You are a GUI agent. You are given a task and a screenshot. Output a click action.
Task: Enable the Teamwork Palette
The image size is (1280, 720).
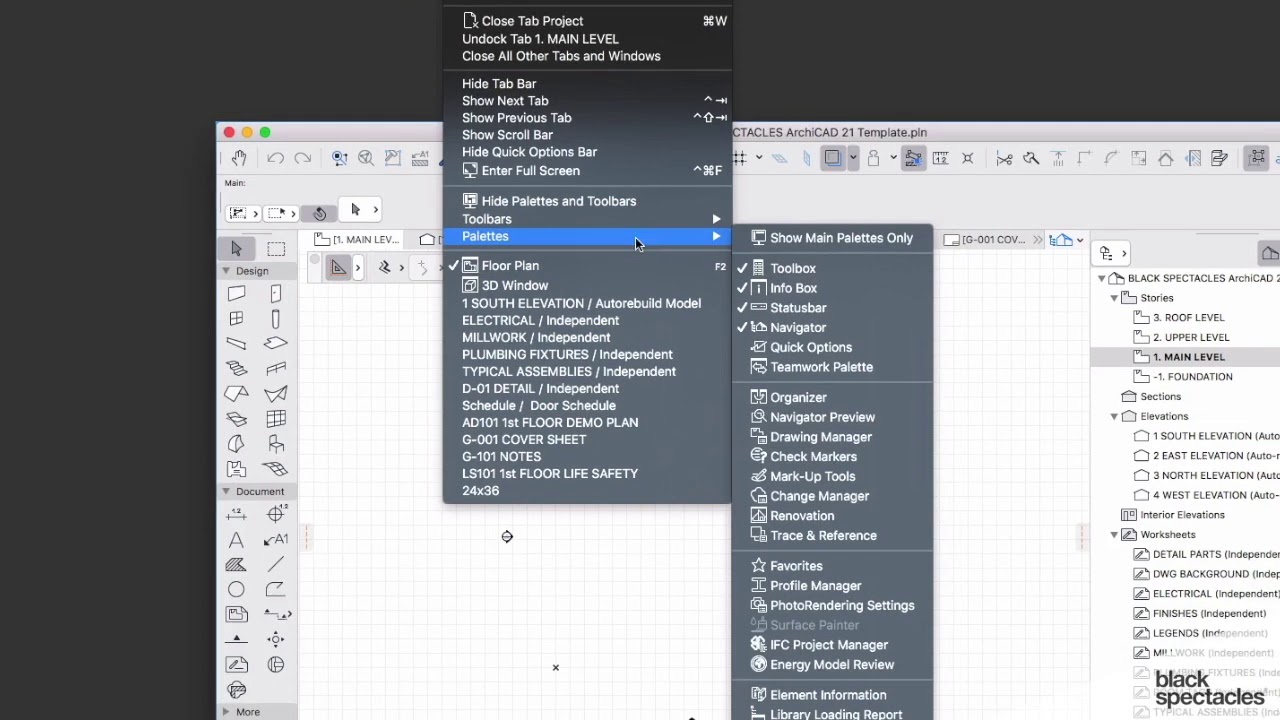pyautogui.click(x=821, y=367)
